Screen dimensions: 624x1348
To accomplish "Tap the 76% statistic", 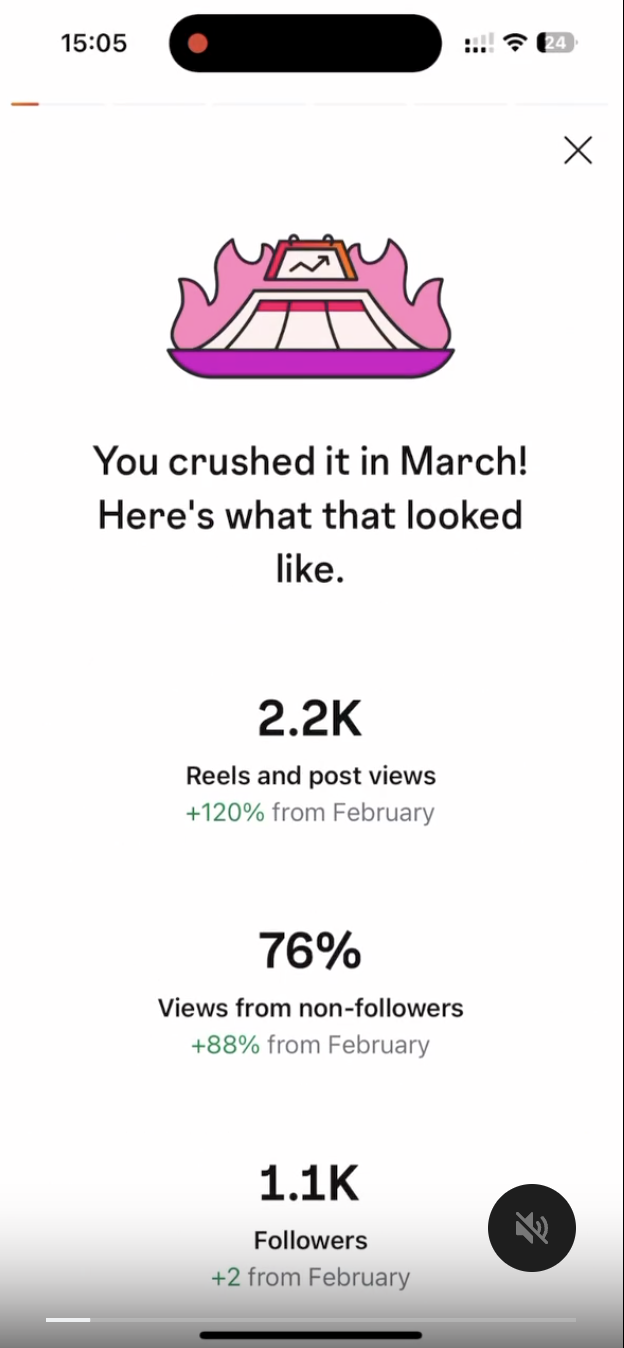I will click(310, 950).
